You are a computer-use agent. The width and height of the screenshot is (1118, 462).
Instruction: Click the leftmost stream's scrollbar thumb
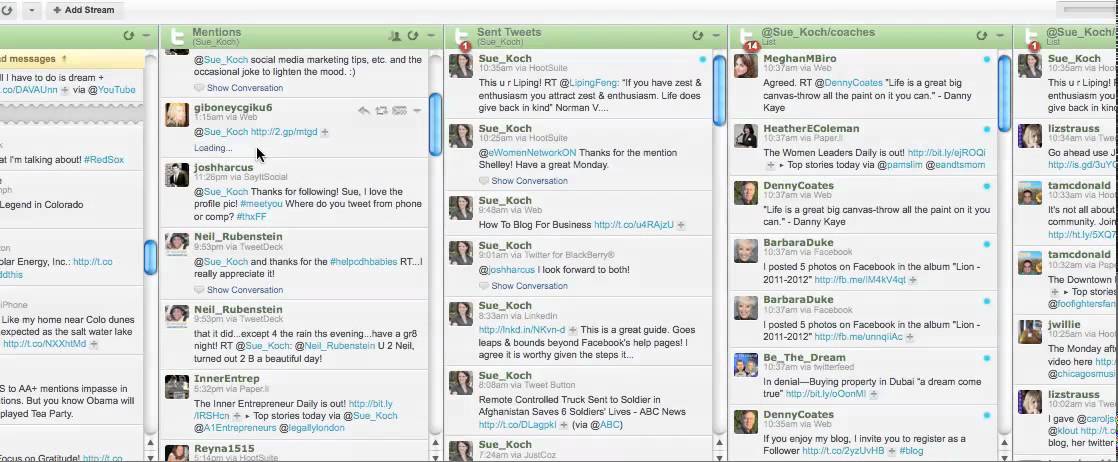point(150,257)
